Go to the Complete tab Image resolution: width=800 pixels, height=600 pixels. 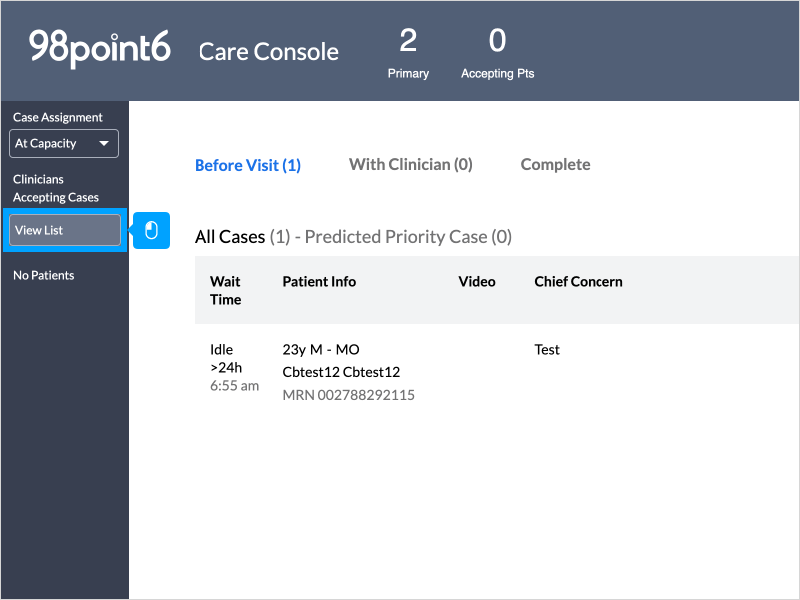[x=555, y=164]
